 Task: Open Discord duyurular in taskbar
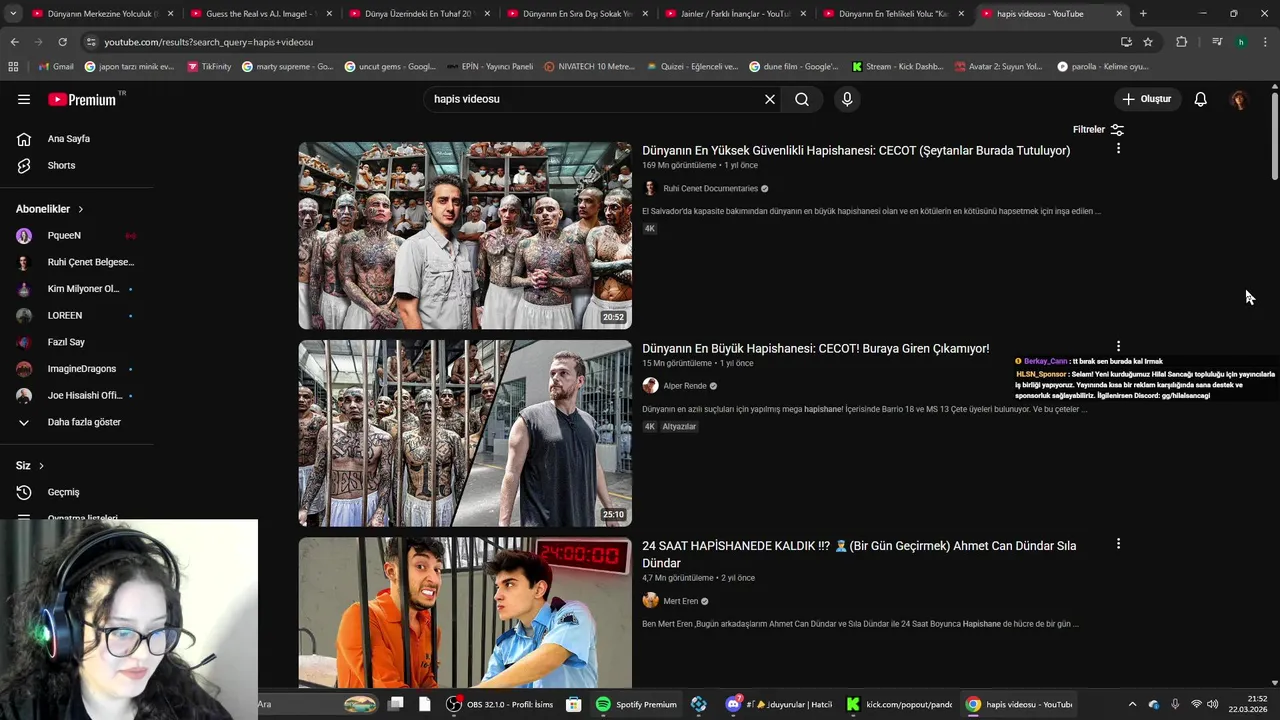pos(779,704)
